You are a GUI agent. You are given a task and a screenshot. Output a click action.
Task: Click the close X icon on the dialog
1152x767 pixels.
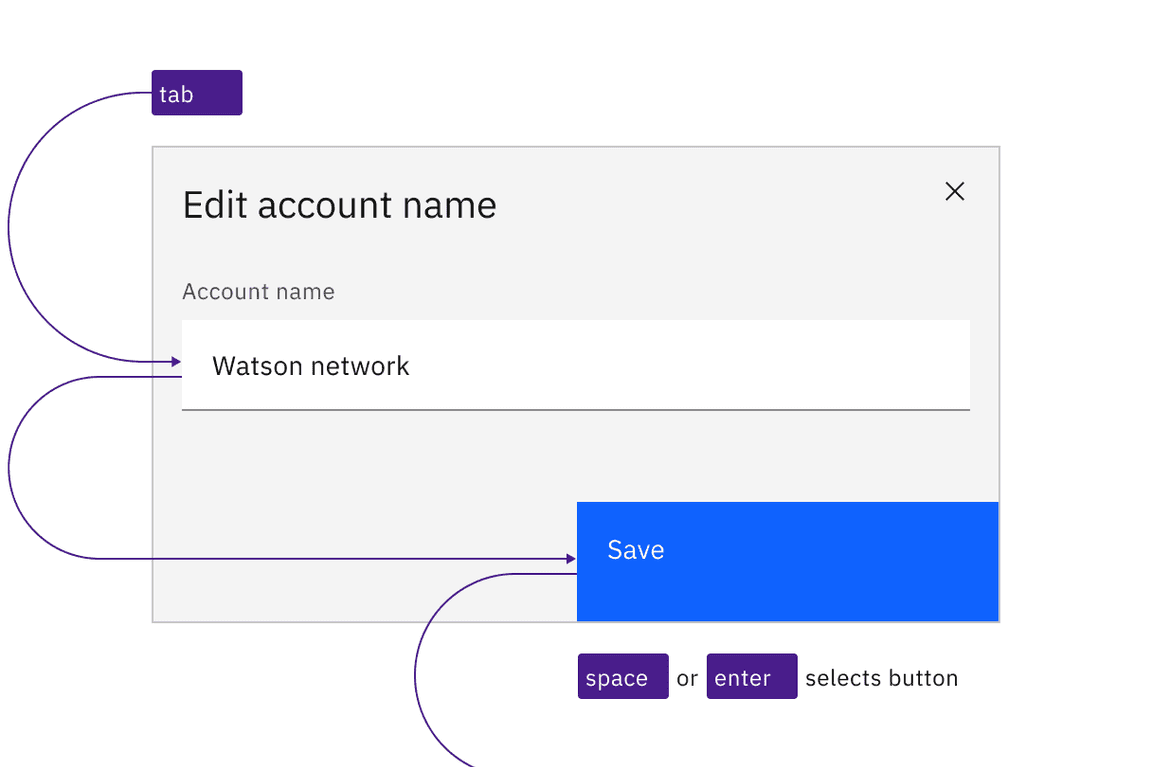(x=954, y=191)
